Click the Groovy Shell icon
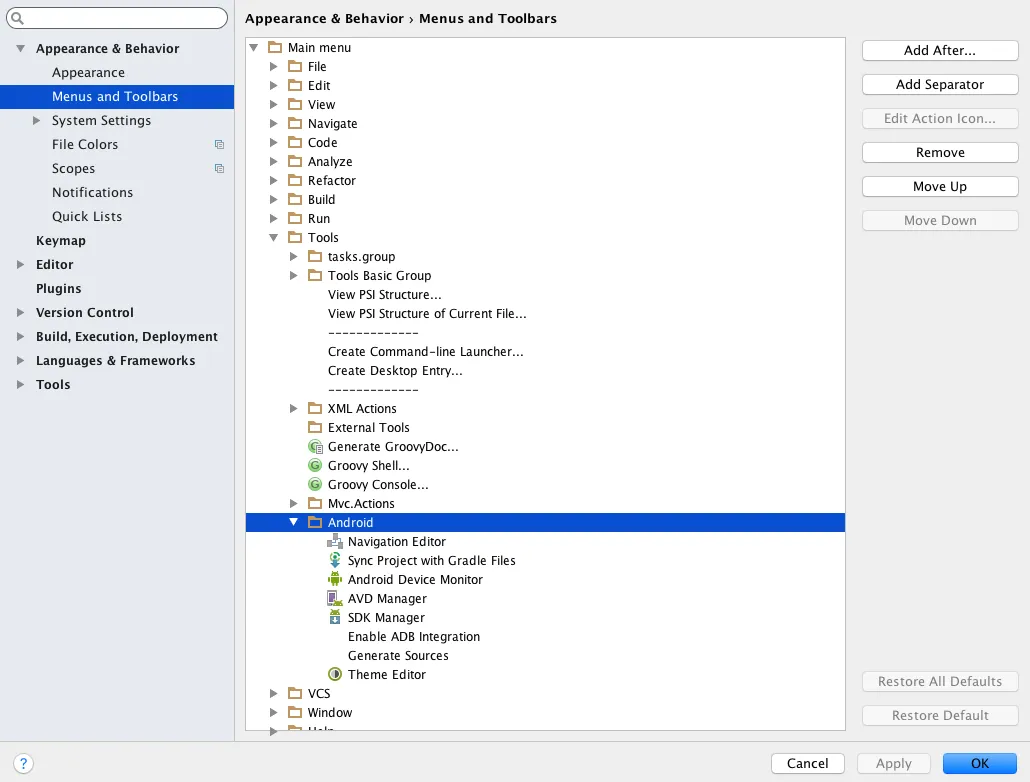This screenshot has height=782, width=1030. click(x=315, y=465)
